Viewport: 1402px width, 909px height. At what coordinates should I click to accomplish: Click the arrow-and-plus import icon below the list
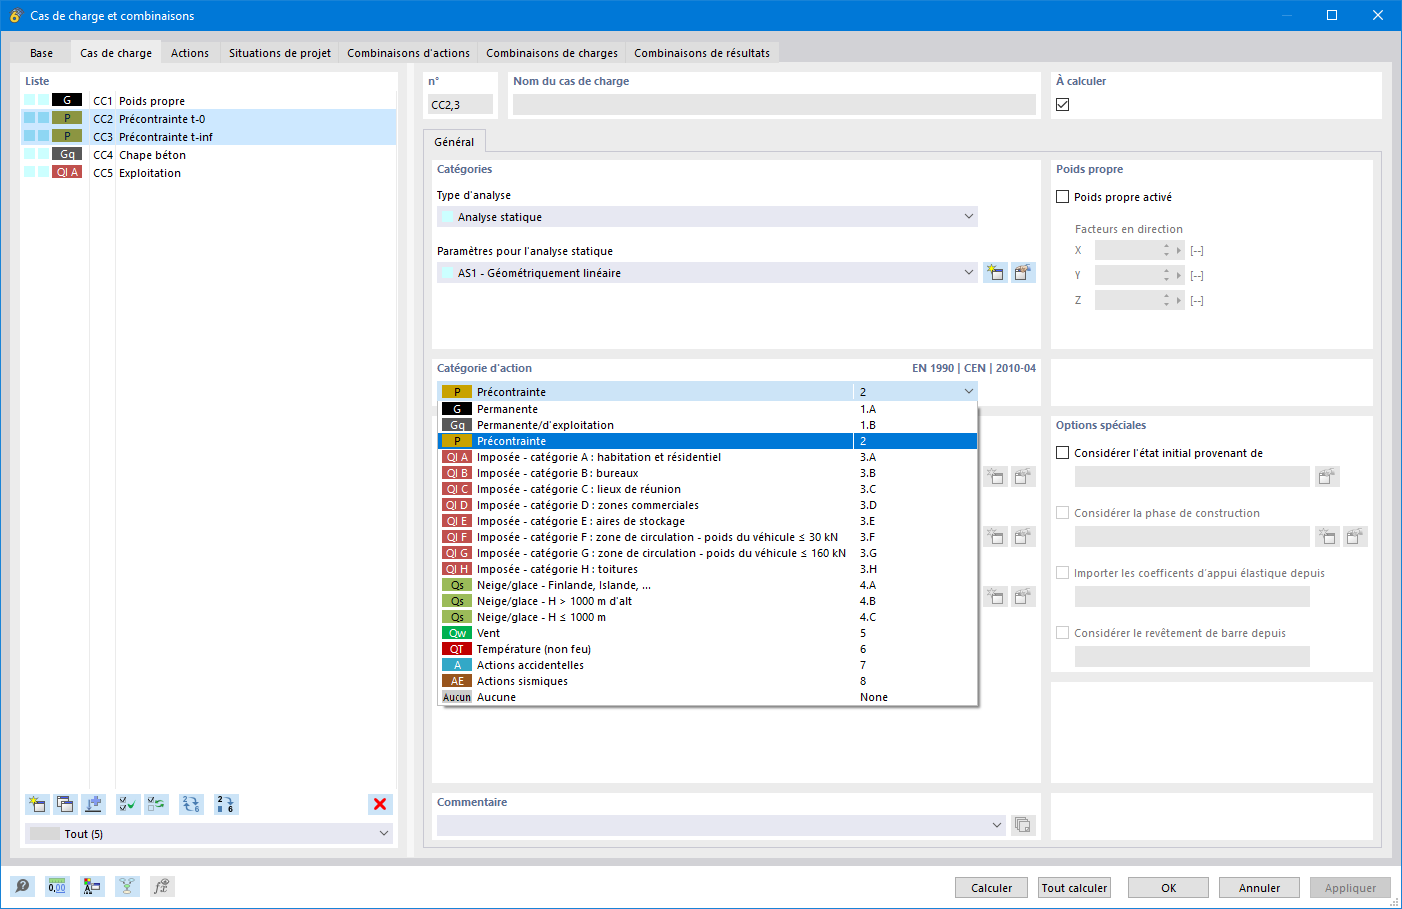(93, 804)
